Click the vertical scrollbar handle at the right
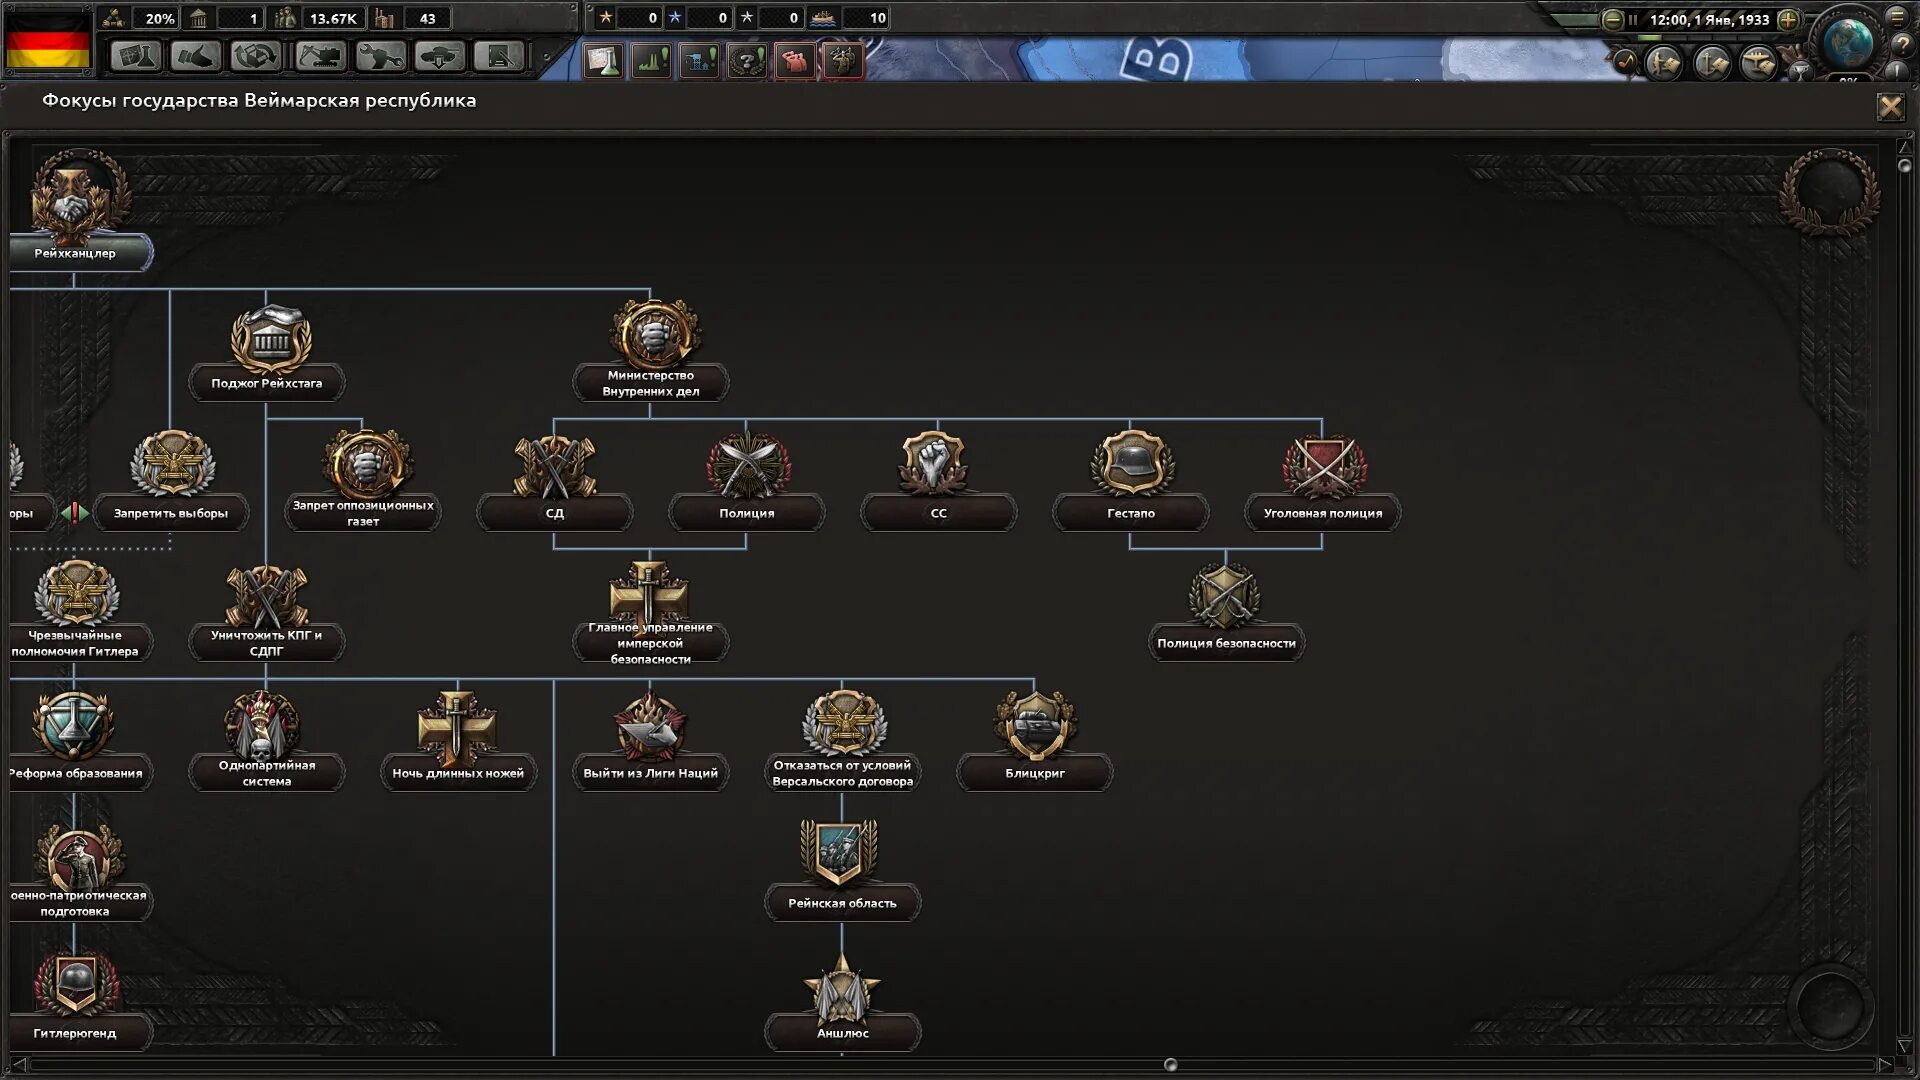This screenshot has height=1080, width=1920. coord(1904,166)
